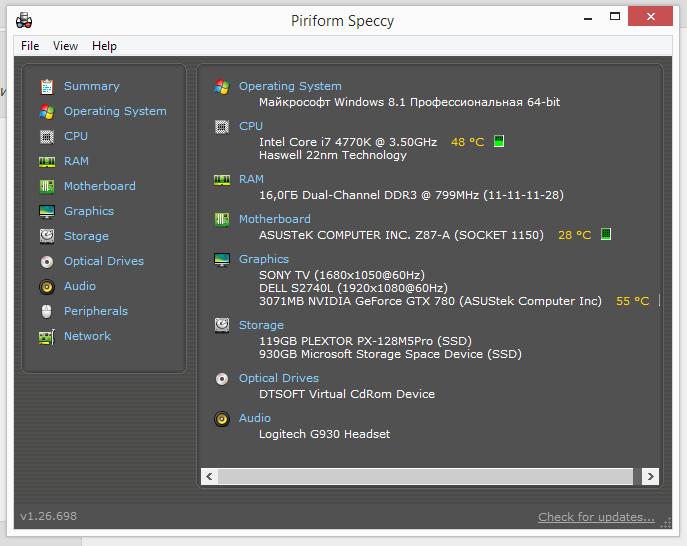
Task: Click the Graphics monitor icon in summary panel
Action: coord(222,259)
